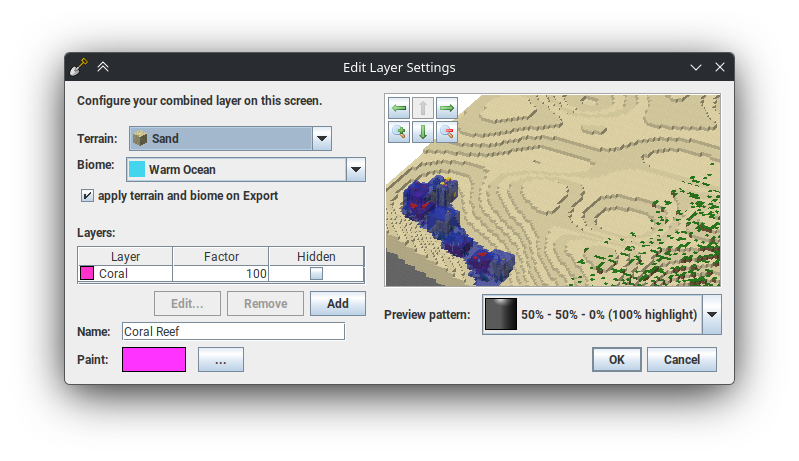Screen dimensions: 799x461
Task: Click the Edit... button
Action: (x=188, y=304)
